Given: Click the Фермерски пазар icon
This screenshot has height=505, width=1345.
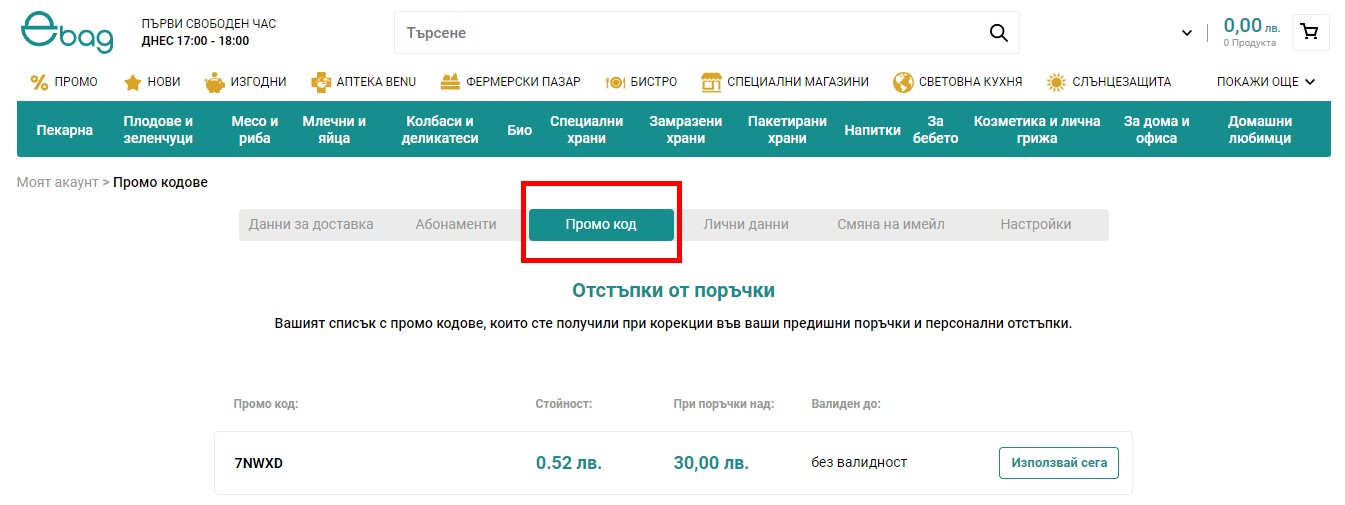Looking at the screenshot, I should pyautogui.click(x=450, y=82).
